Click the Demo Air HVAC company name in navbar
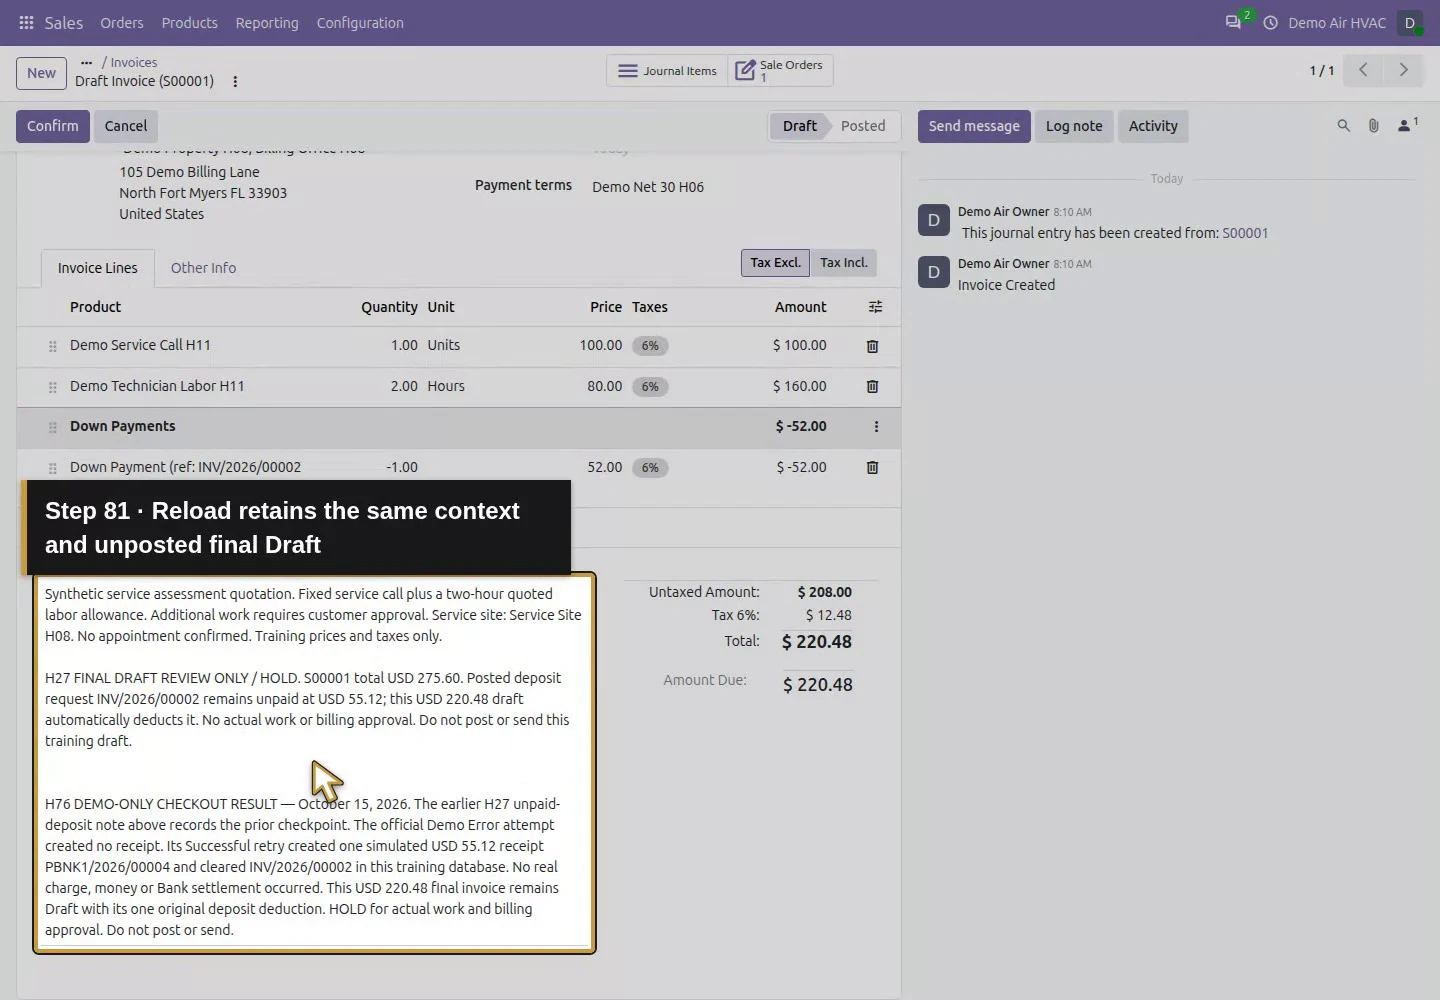This screenshot has width=1440, height=1000. pyautogui.click(x=1337, y=22)
